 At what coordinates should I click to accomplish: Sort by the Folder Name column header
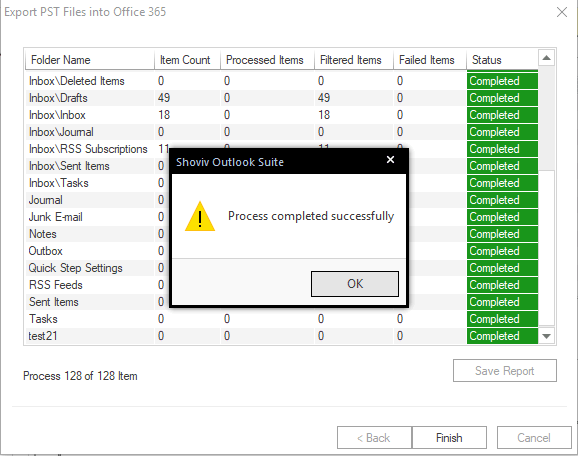pyautogui.click(x=90, y=60)
